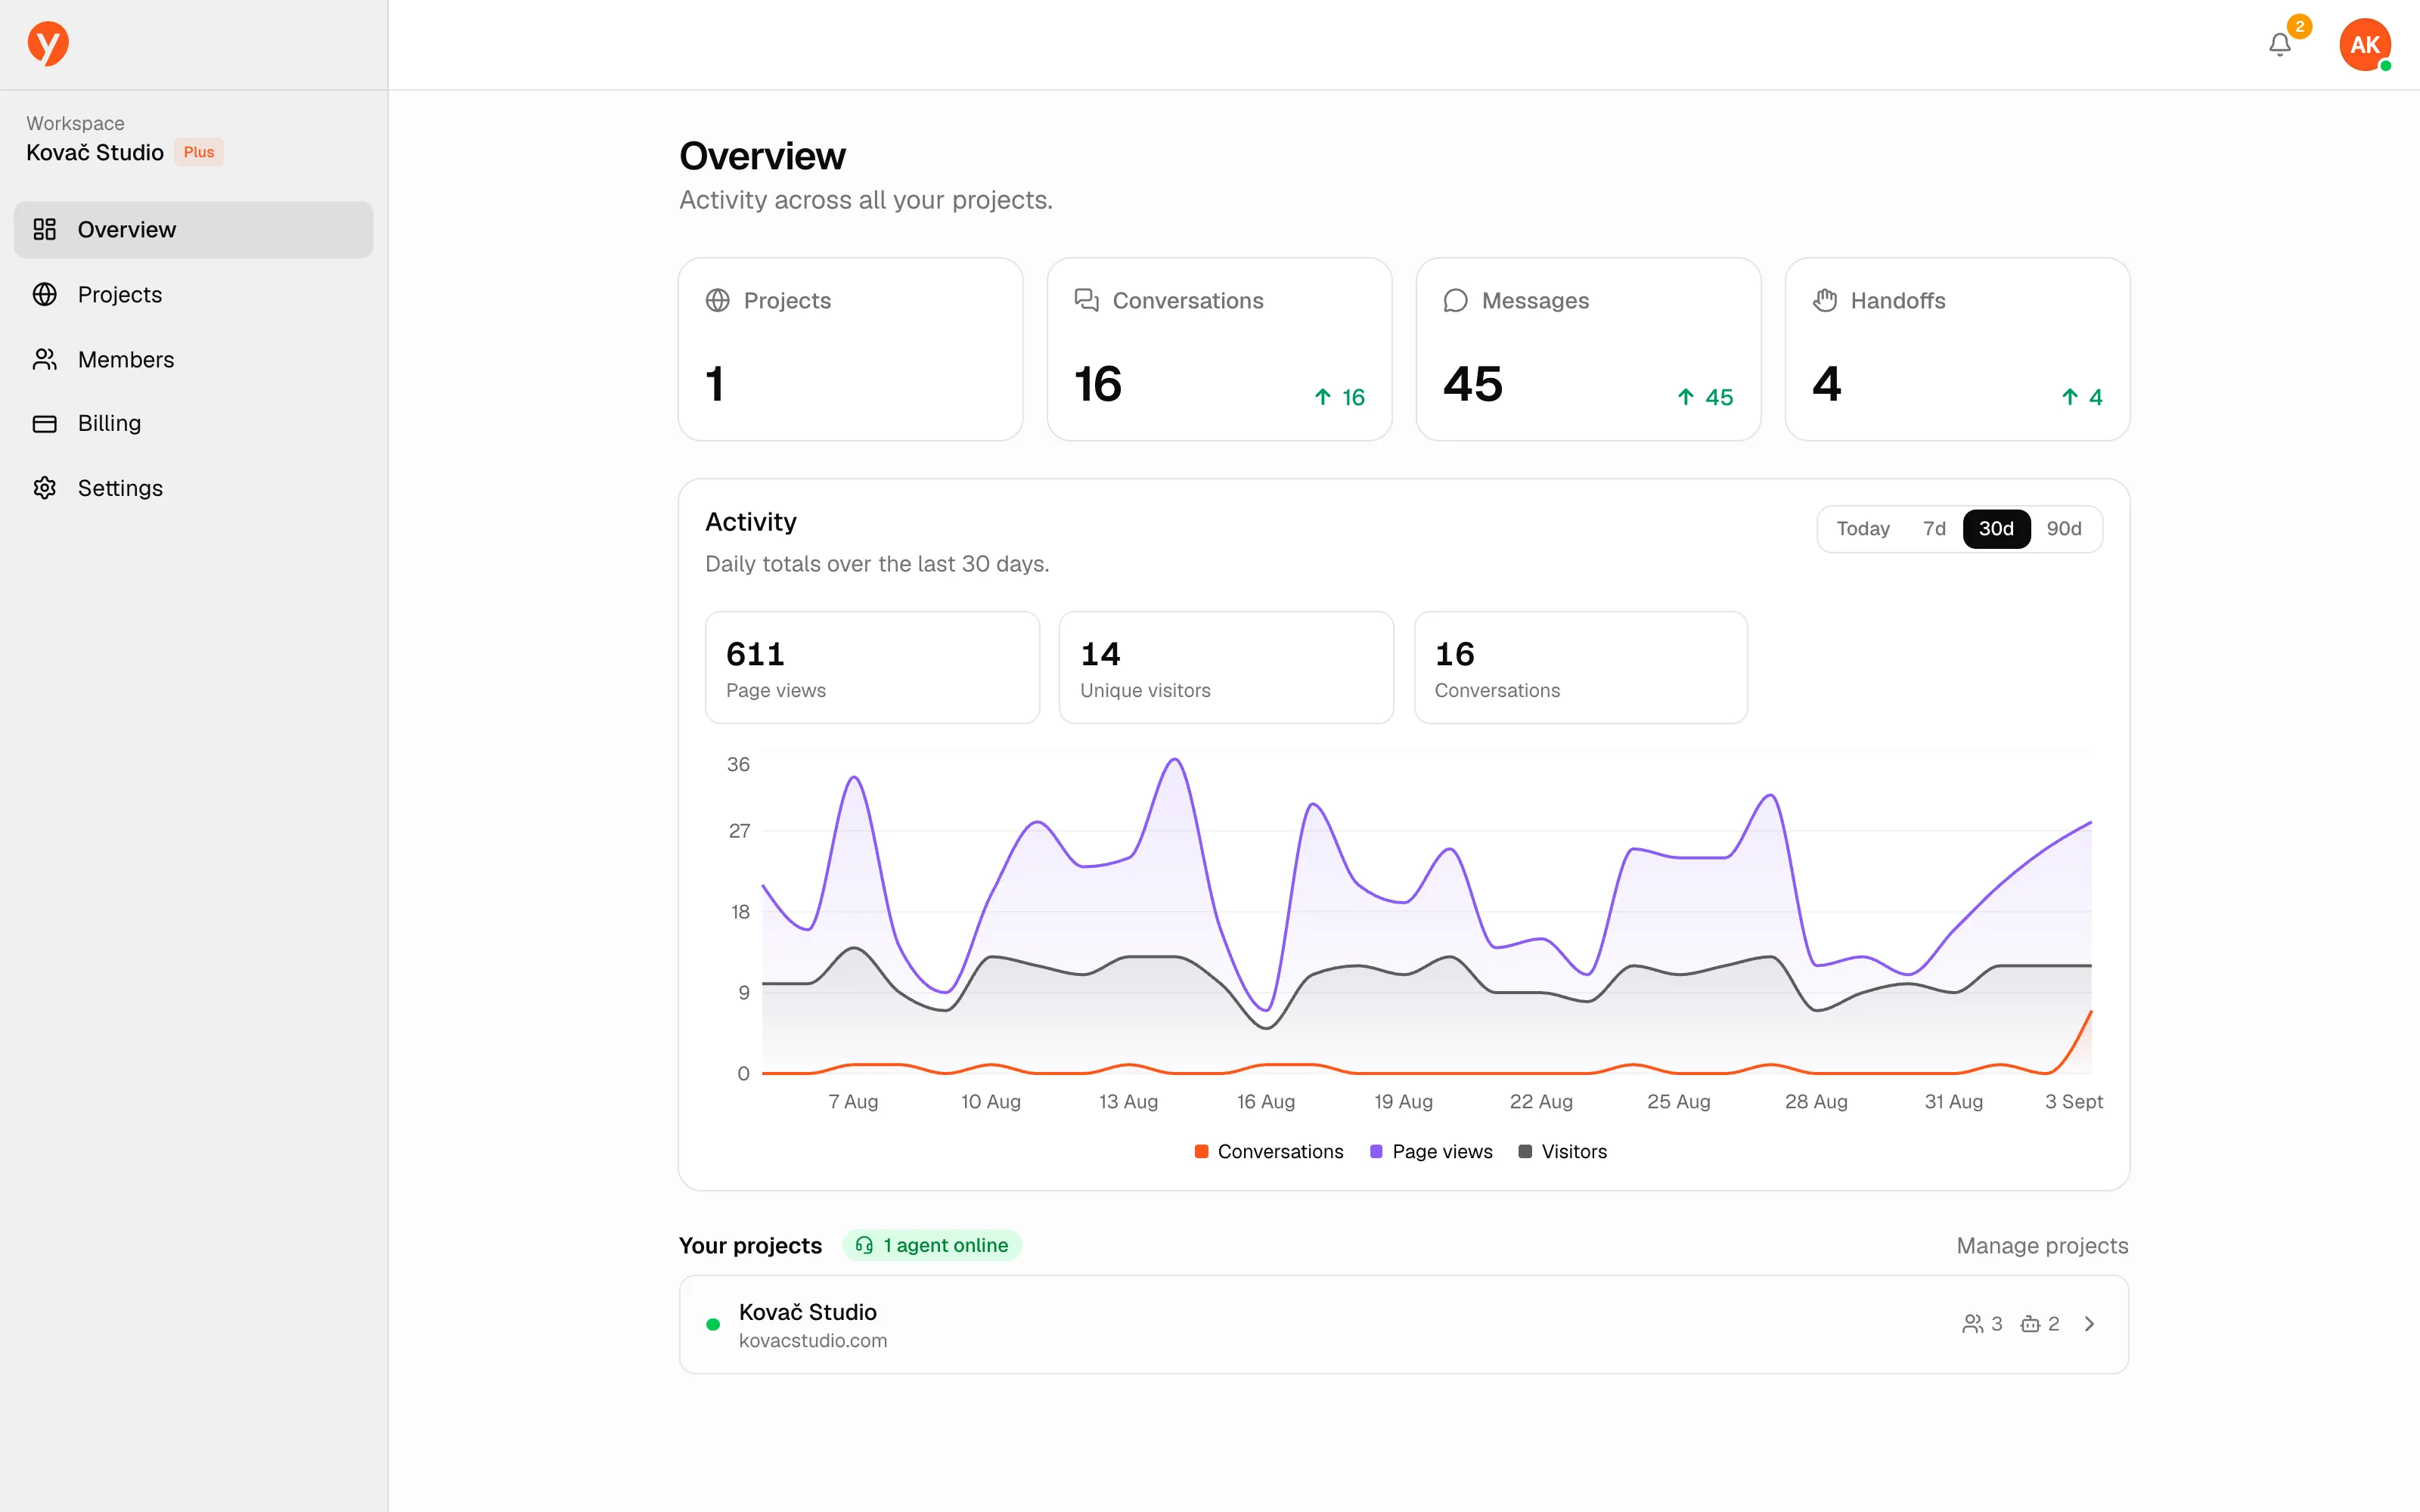Click the bot icon in Kovač Studio row
Screen dimensions: 2420x1512
coord(2030,1324)
